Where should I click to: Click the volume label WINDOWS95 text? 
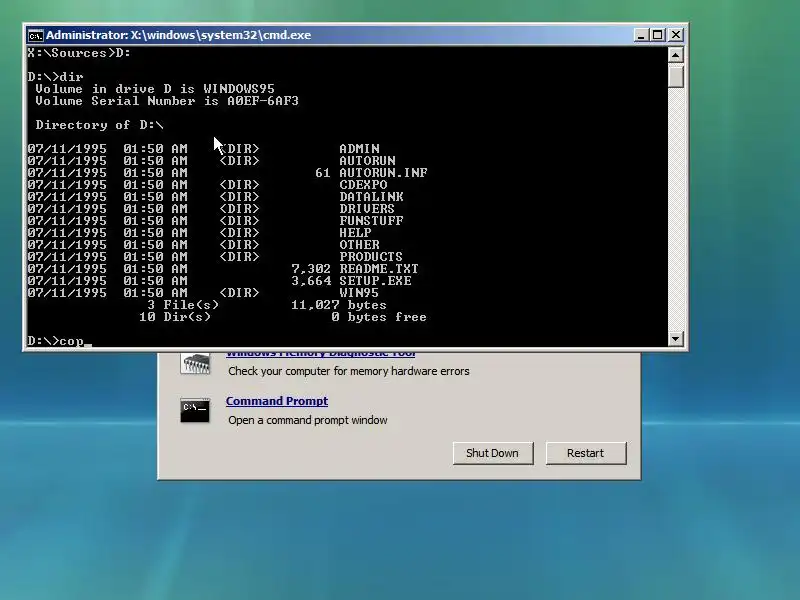[x=239, y=89]
